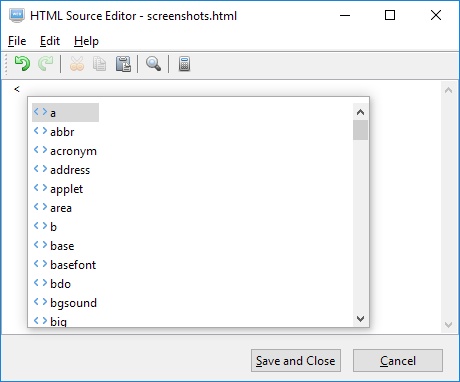
Task: Click the Cut scissors icon
Action: tap(77, 64)
